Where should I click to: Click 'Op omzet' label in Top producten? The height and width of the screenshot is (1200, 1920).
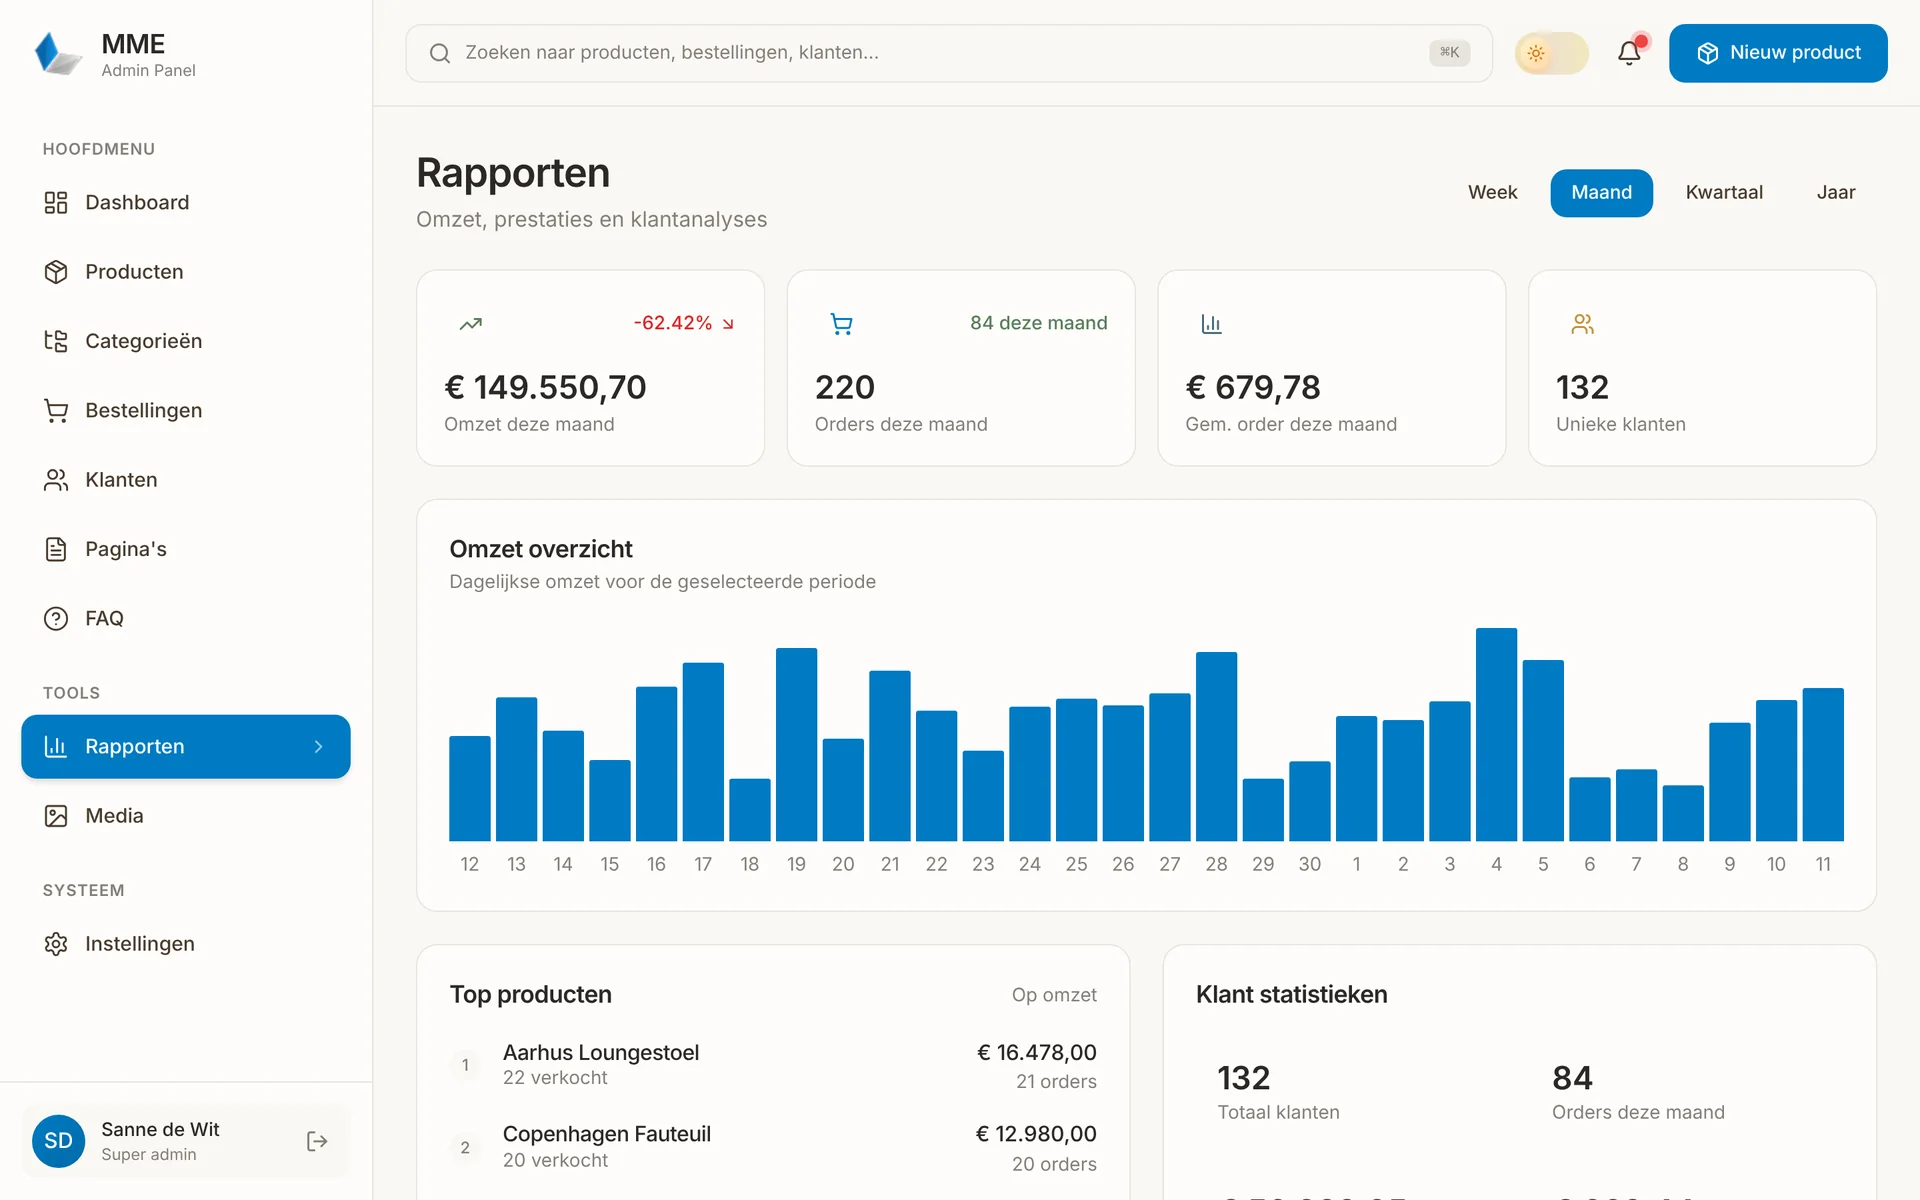[1054, 995]
